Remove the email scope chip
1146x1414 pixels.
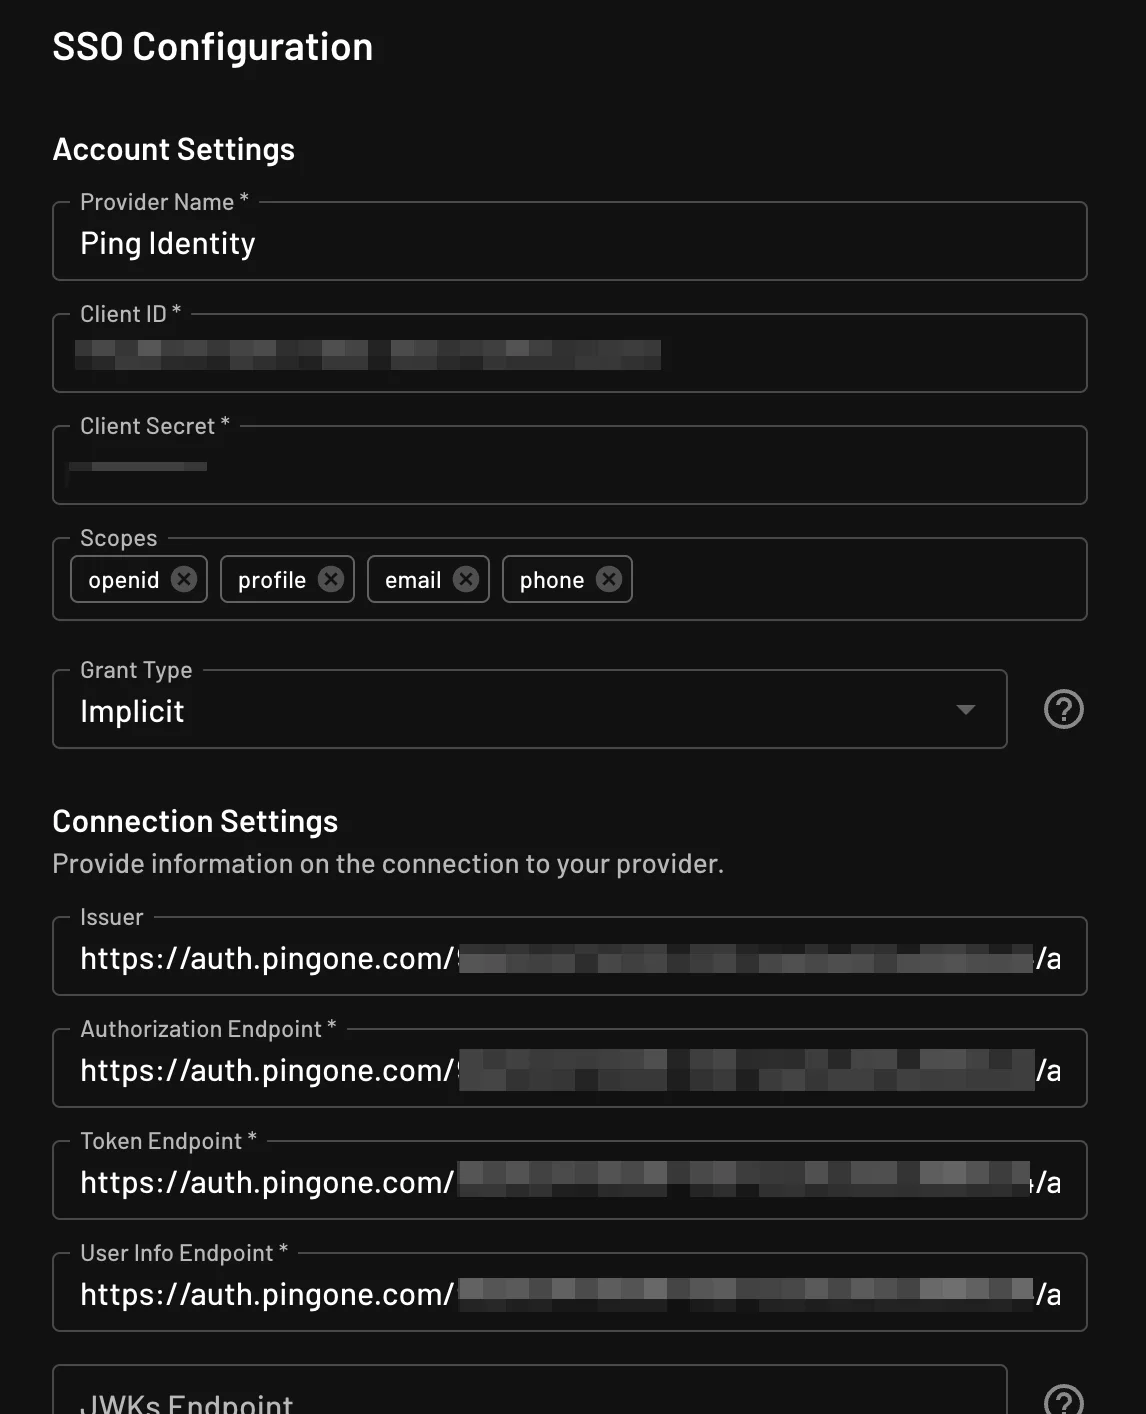pyautogui.click(x=466, y=579)
